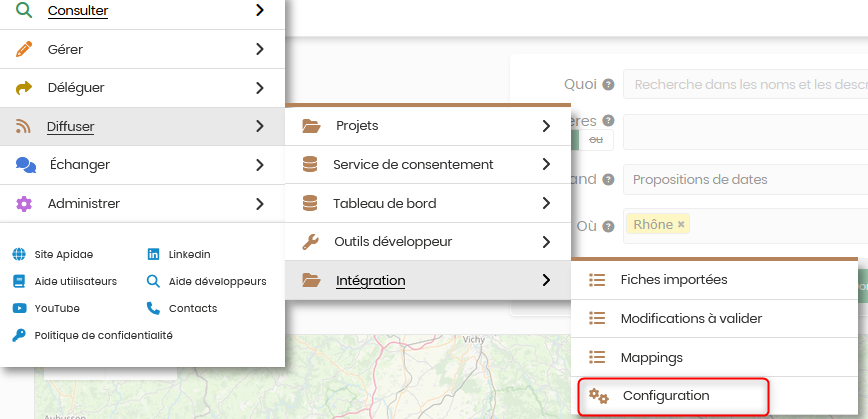
Task: Click the Mappings list icon
Action: [x=597, y=357]
